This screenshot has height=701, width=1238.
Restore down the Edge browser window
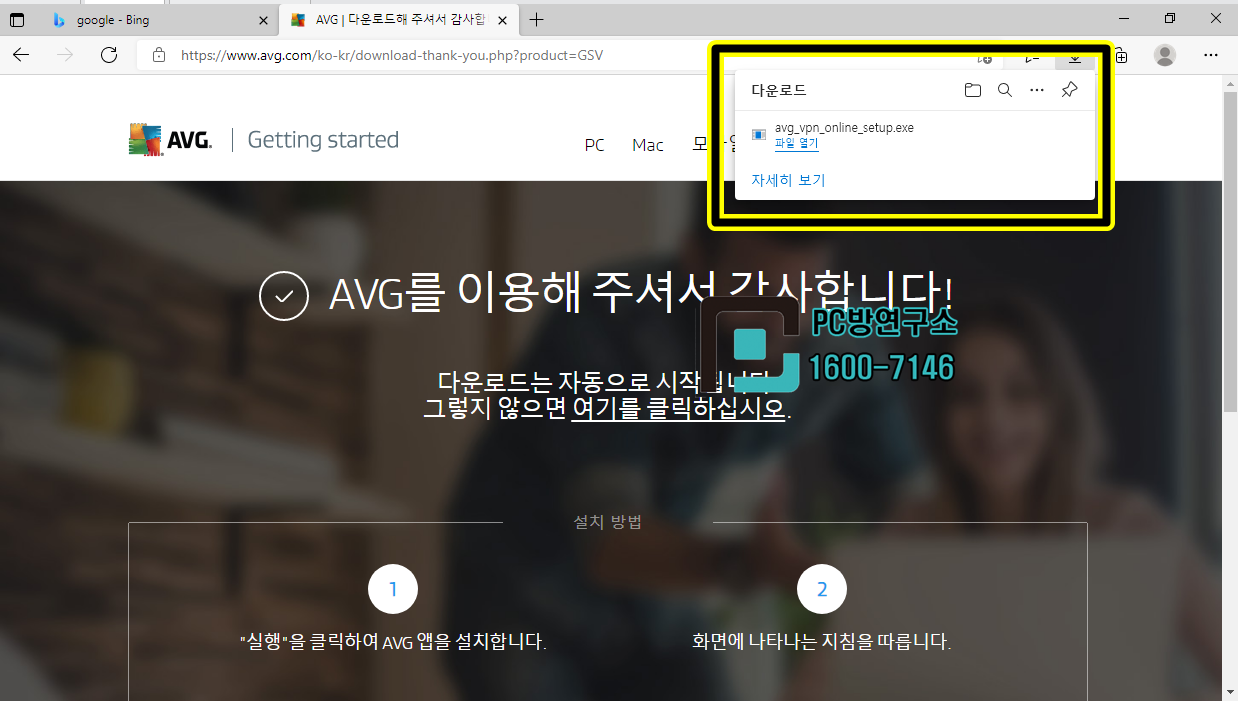[x=1170, y=19]
